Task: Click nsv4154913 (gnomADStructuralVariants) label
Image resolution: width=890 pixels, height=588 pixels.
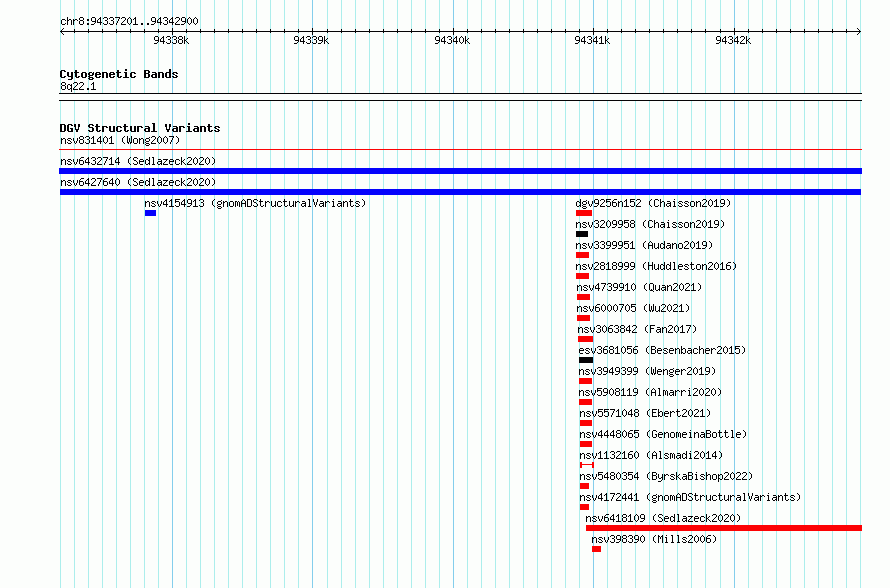Action: pyautogui.click(x=255, y=203)
